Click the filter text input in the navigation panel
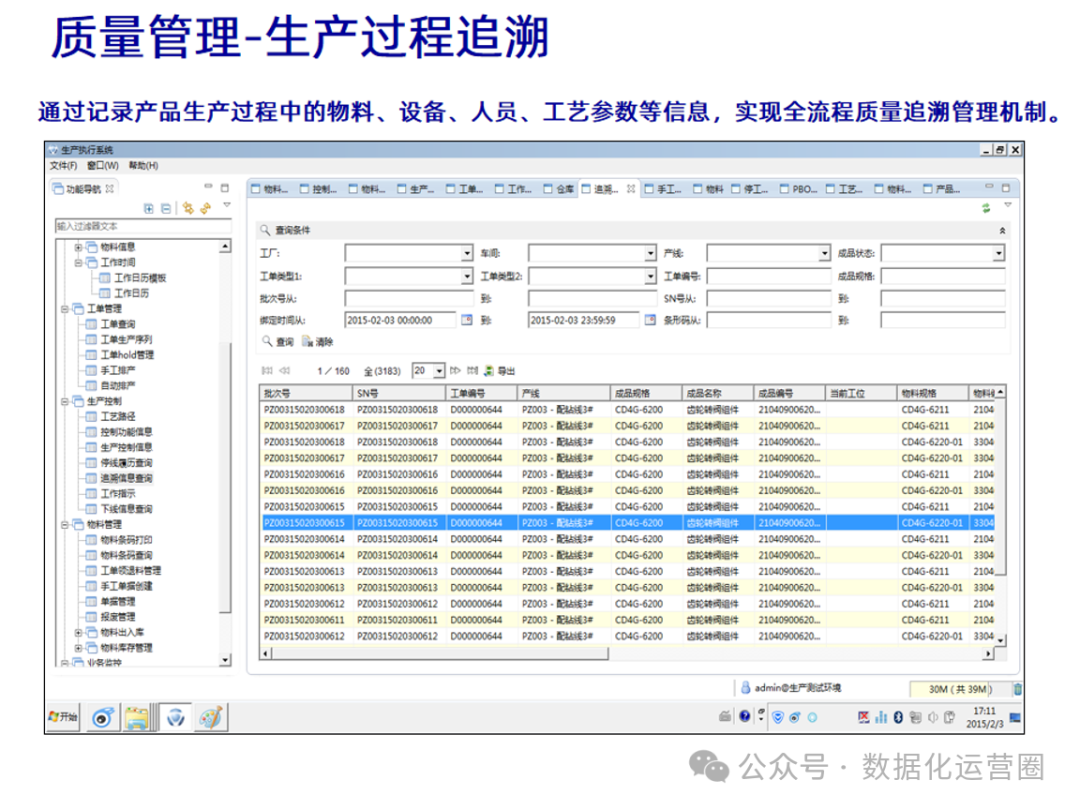This screenshot has width=1080, height=810. click(x=143, y=226)
